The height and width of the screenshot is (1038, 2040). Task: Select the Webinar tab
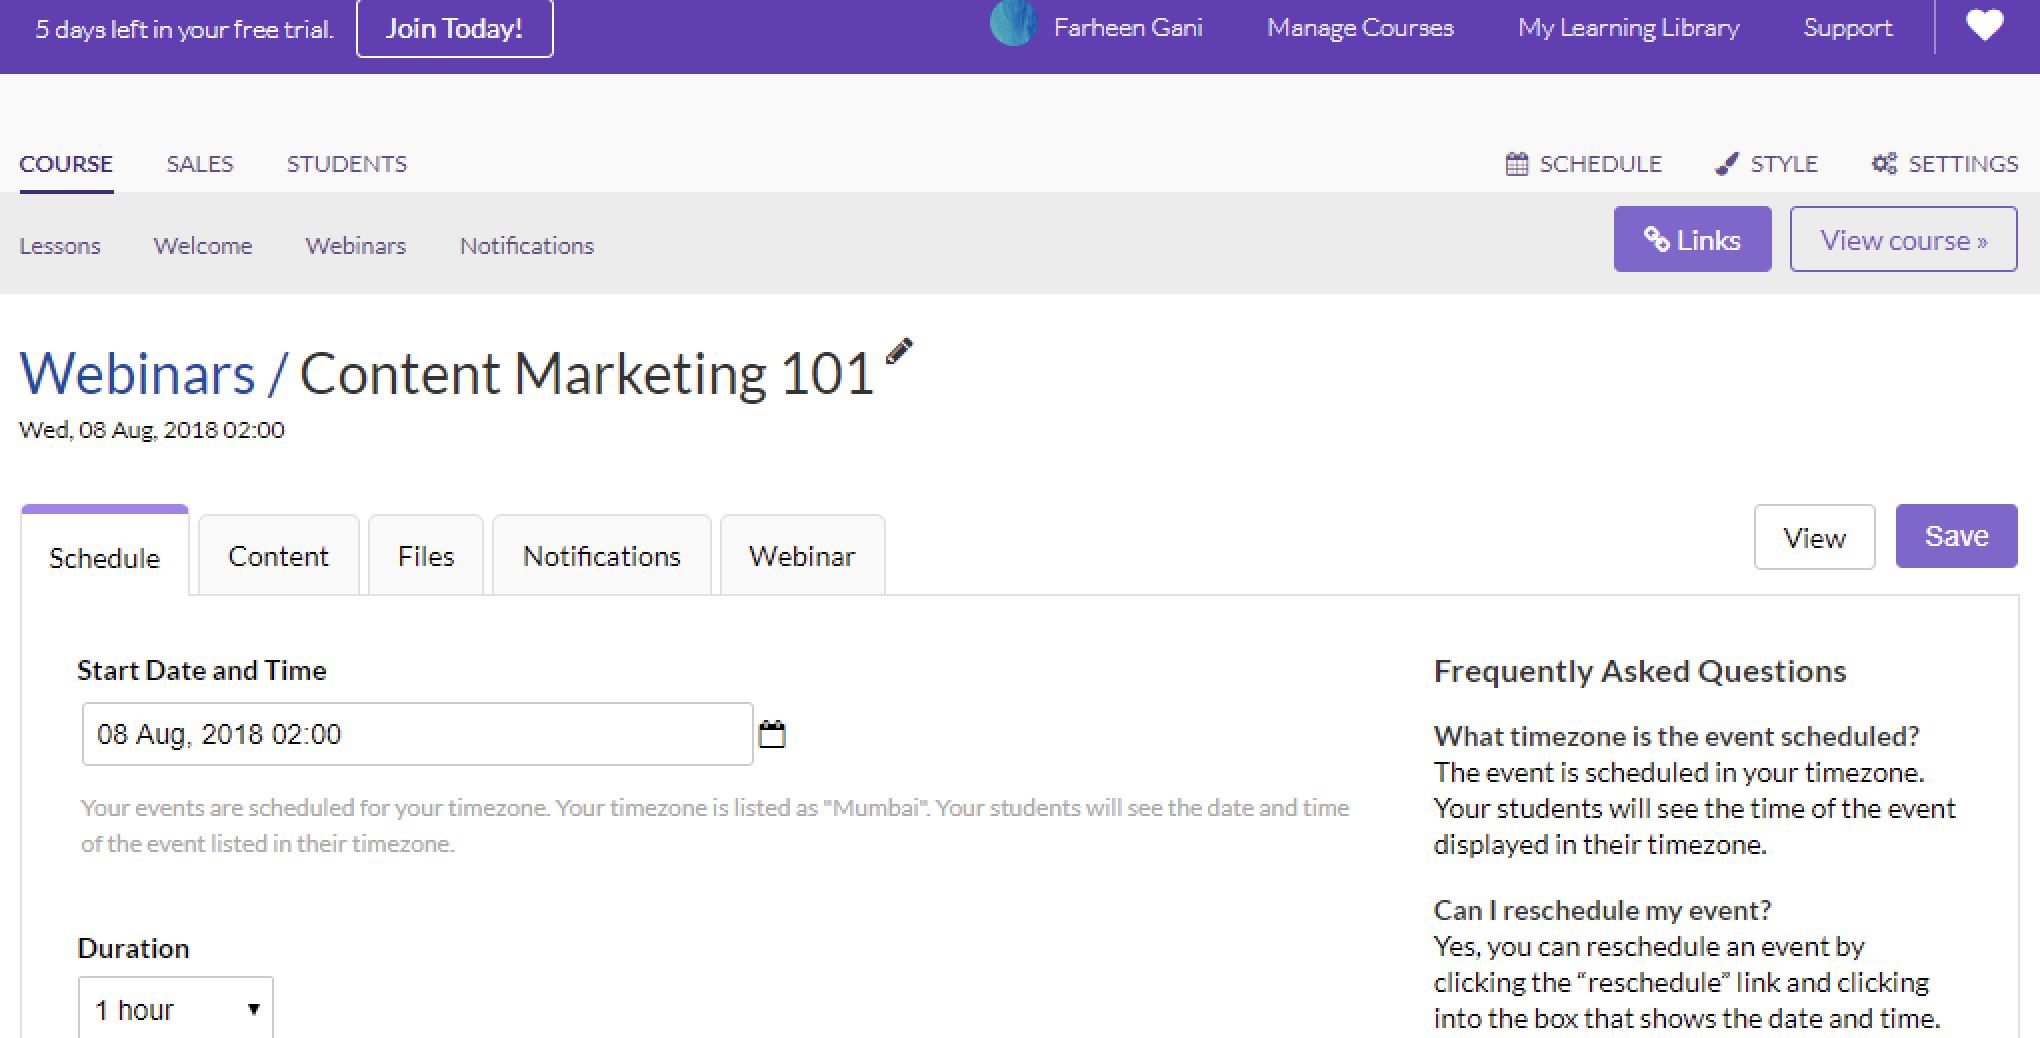(x=802, y=556)
